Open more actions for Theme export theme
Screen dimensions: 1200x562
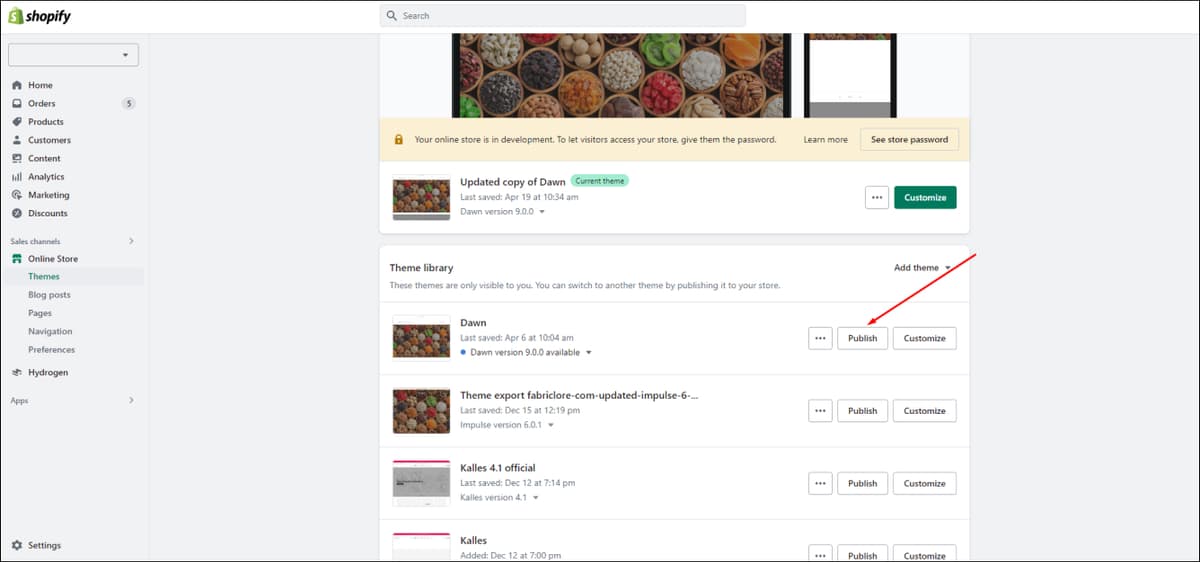point(820,410)
